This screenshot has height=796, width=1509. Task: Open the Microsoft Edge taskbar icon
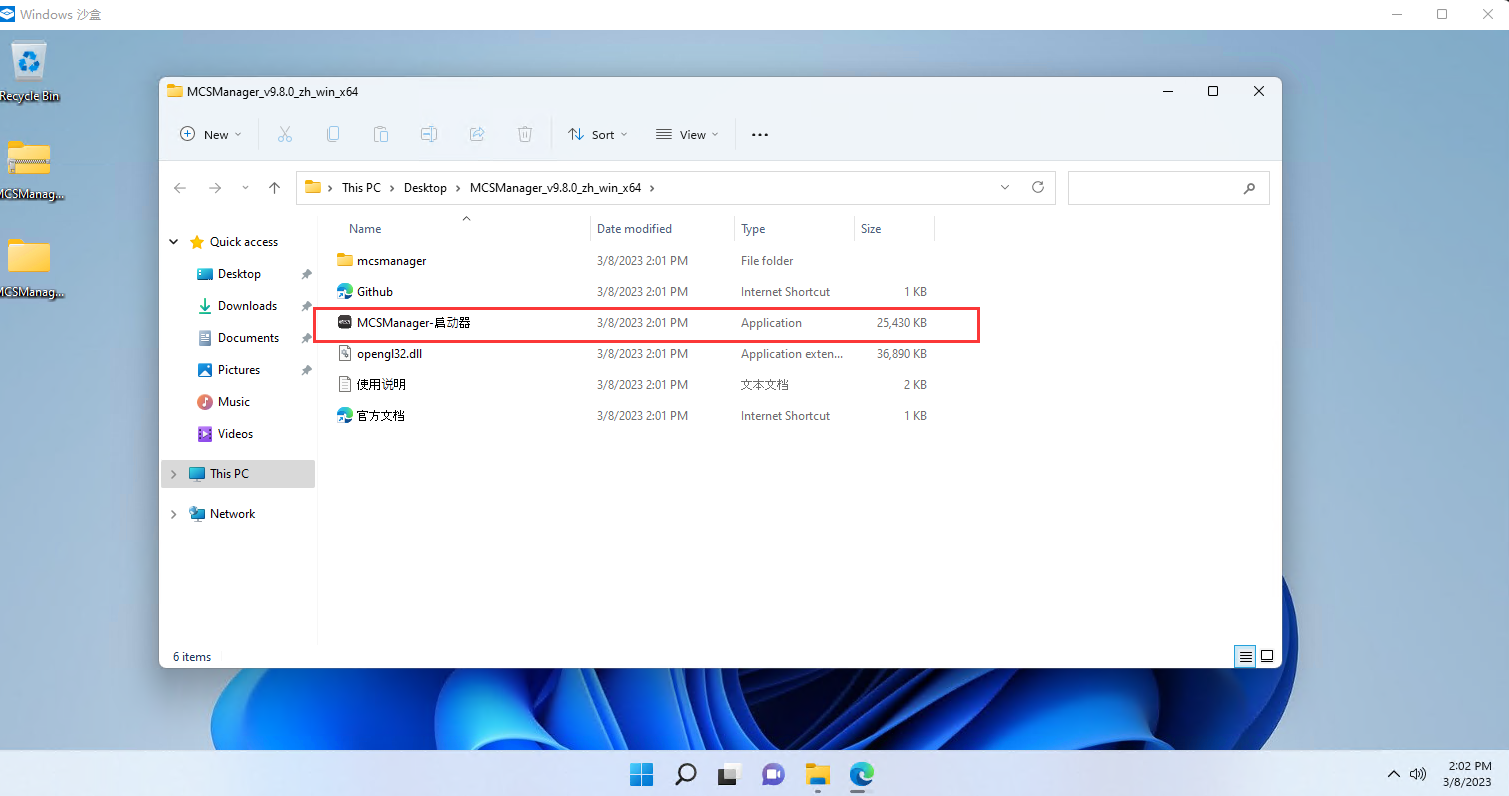[861, 774]
